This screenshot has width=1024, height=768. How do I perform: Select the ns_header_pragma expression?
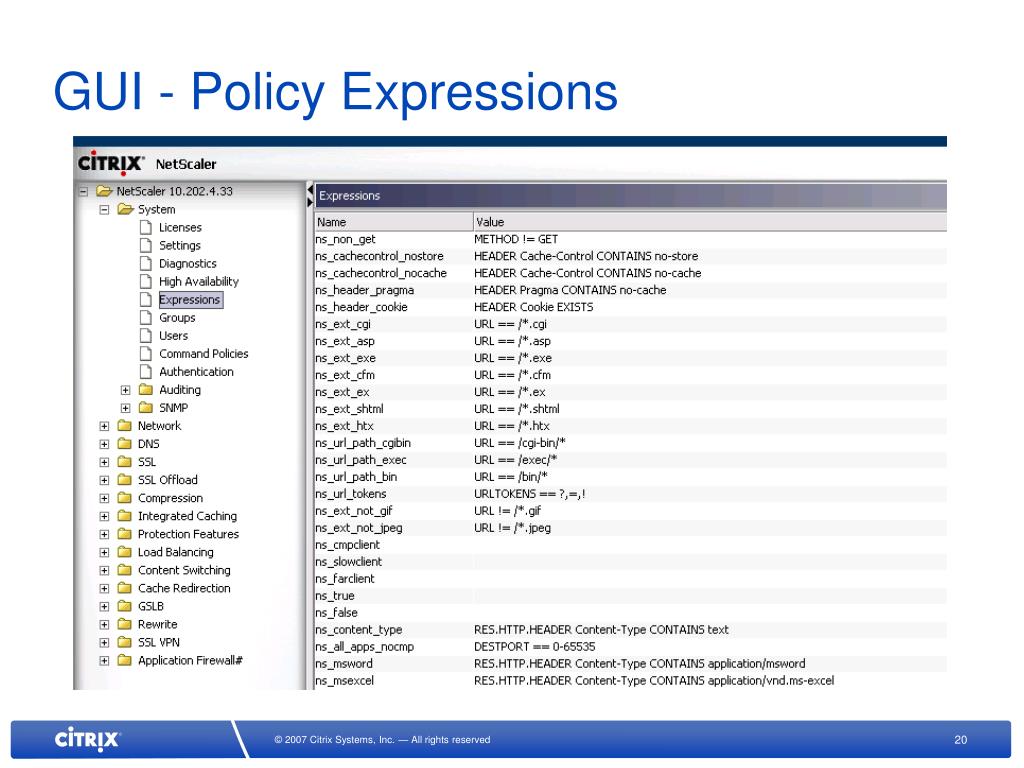pyautogui.click(x=630, y=291)
